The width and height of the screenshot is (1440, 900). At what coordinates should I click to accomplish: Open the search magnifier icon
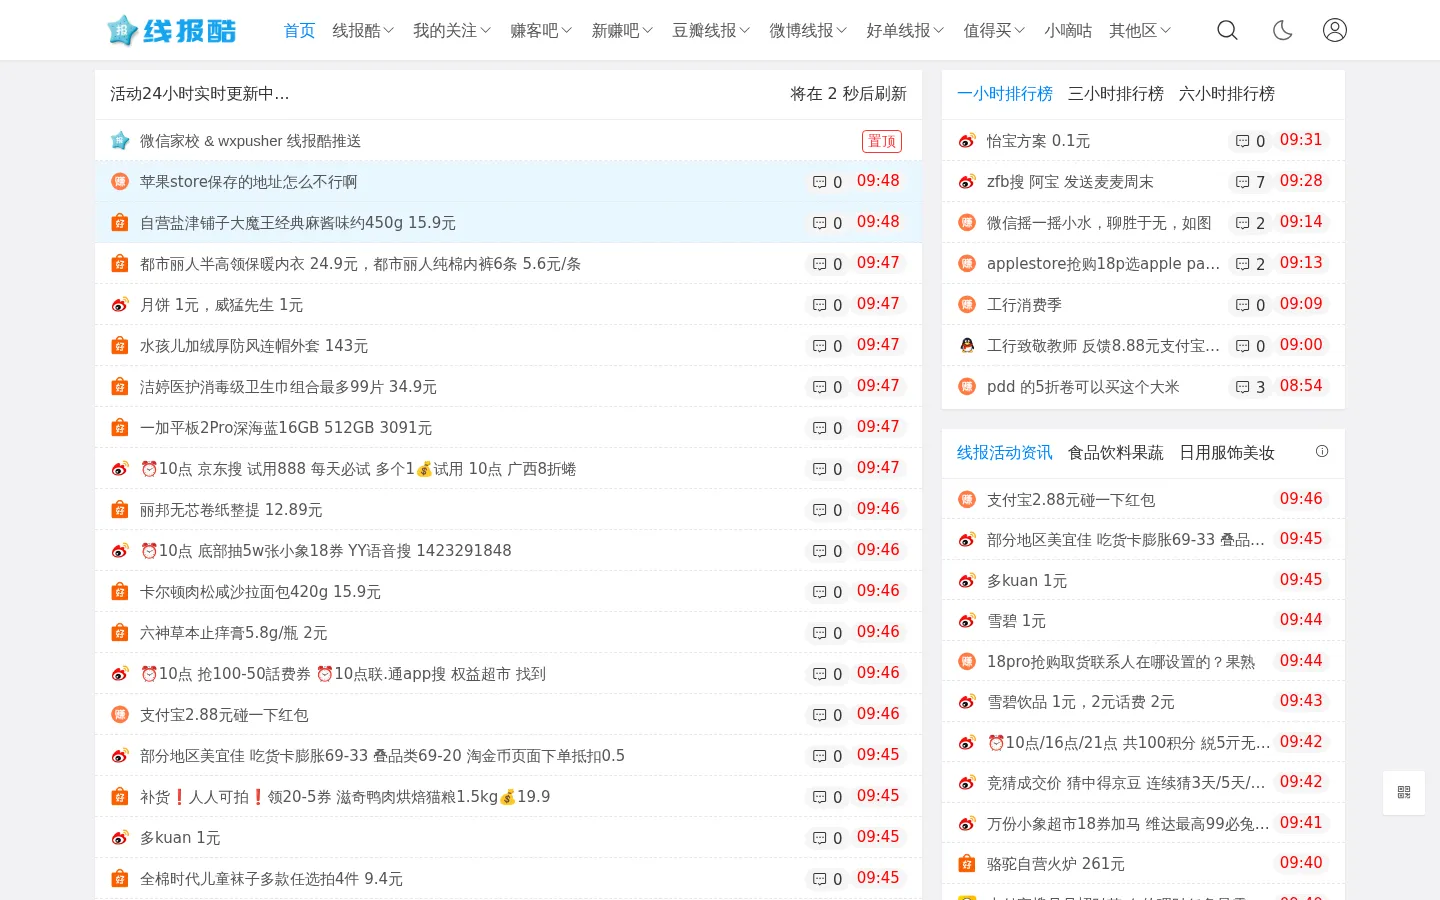(x=1227, y=30)
